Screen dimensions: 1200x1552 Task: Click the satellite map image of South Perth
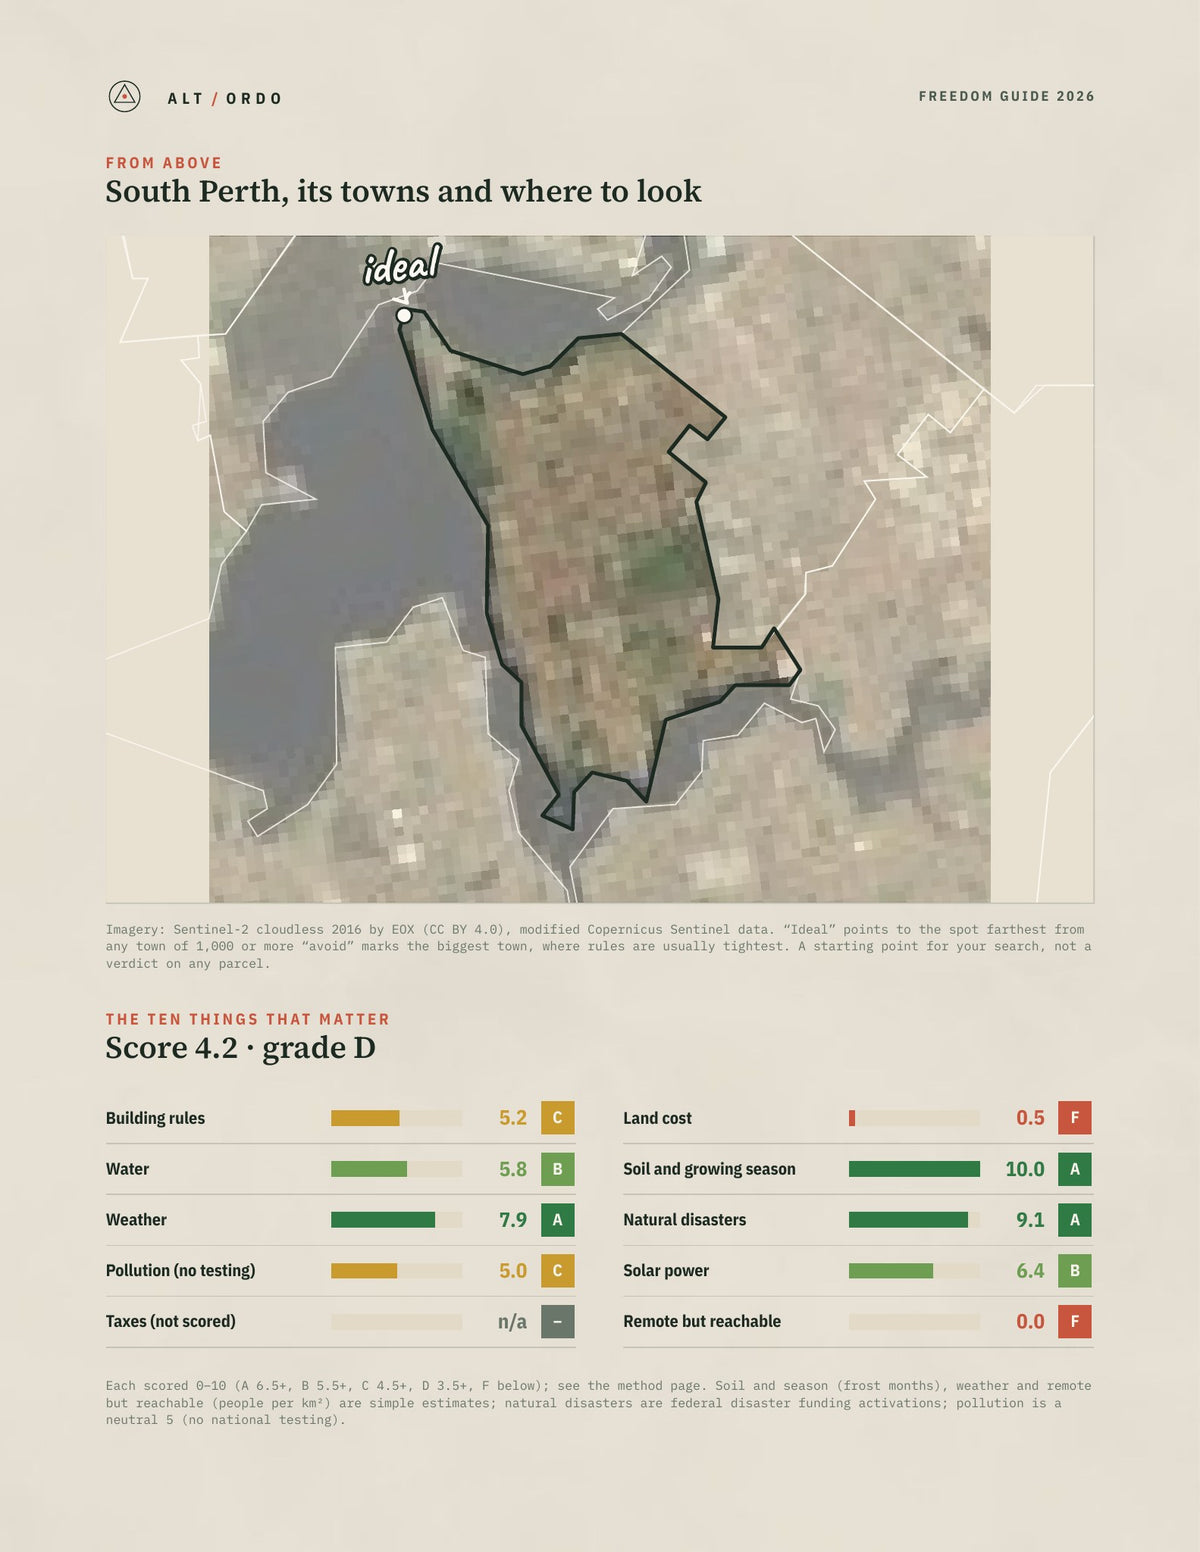[x=600, y=569]
